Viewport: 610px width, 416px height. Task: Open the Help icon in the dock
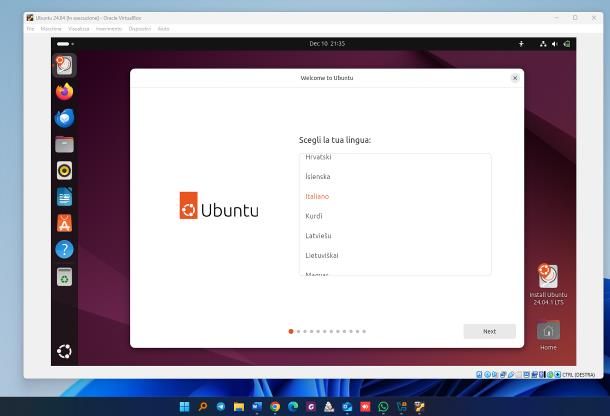64,249
